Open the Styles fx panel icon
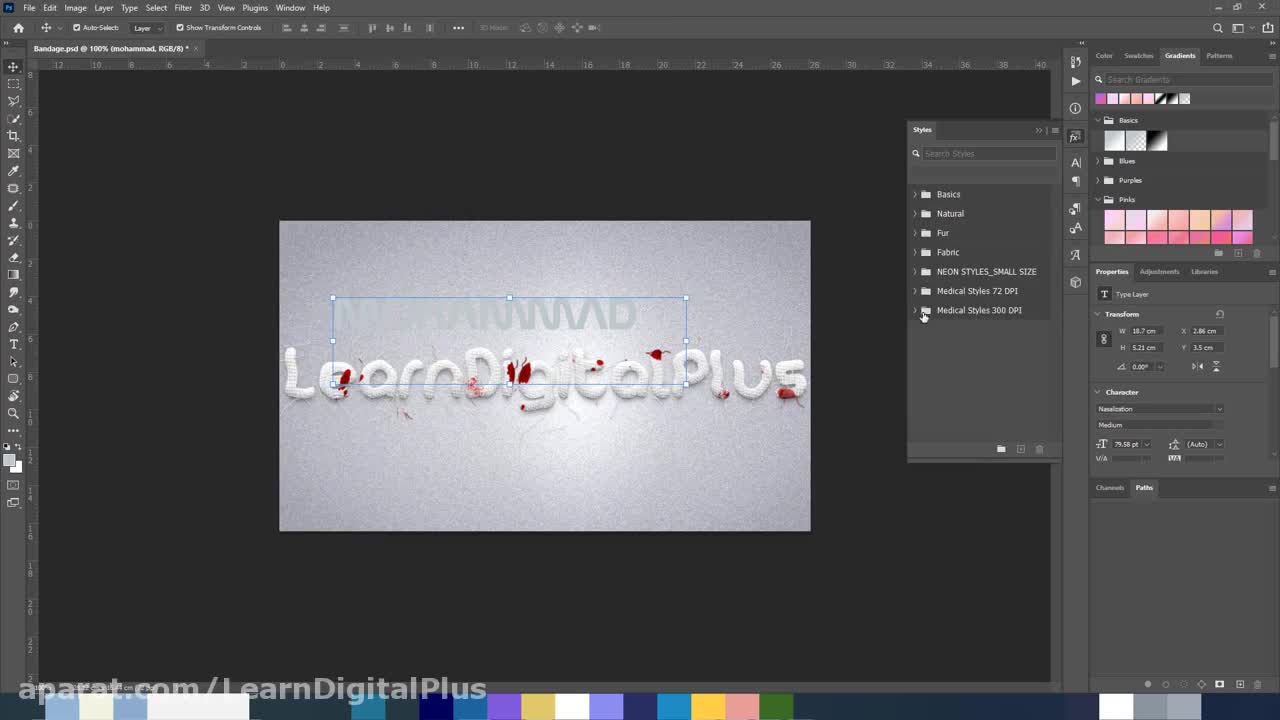Viewport: 1280px width, 720px height. pyautogui.click(x=1075, y=137)
